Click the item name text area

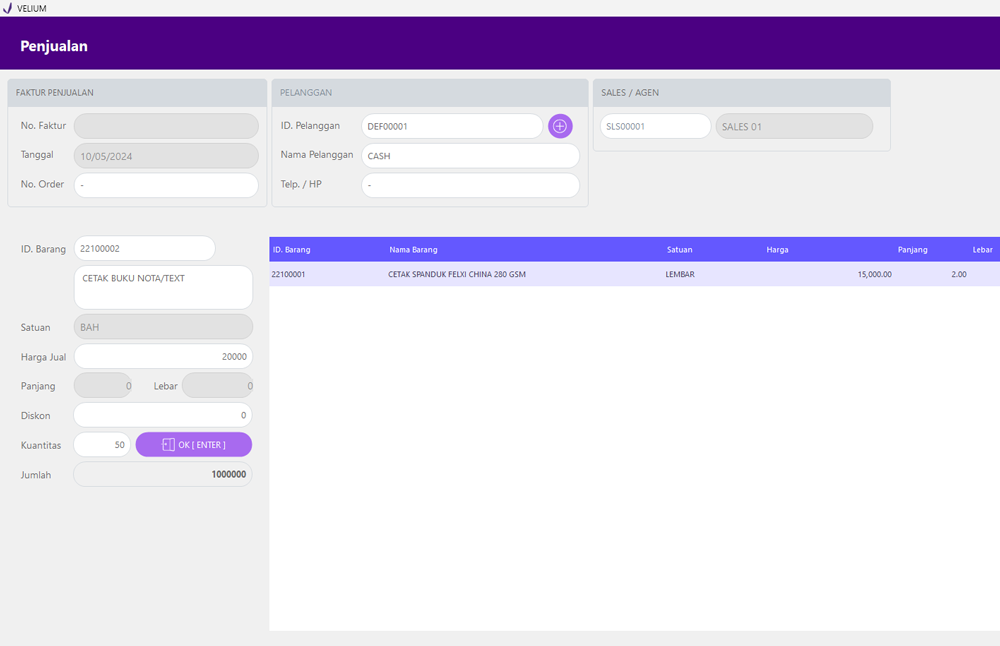click(163, 287)
